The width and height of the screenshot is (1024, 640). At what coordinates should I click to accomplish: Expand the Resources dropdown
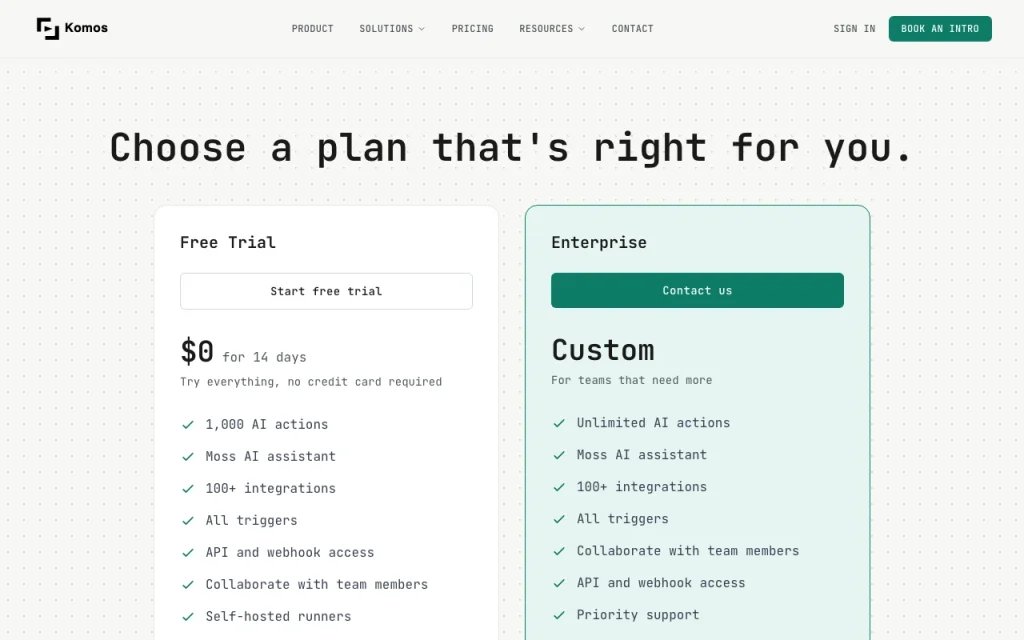(552, 29)
